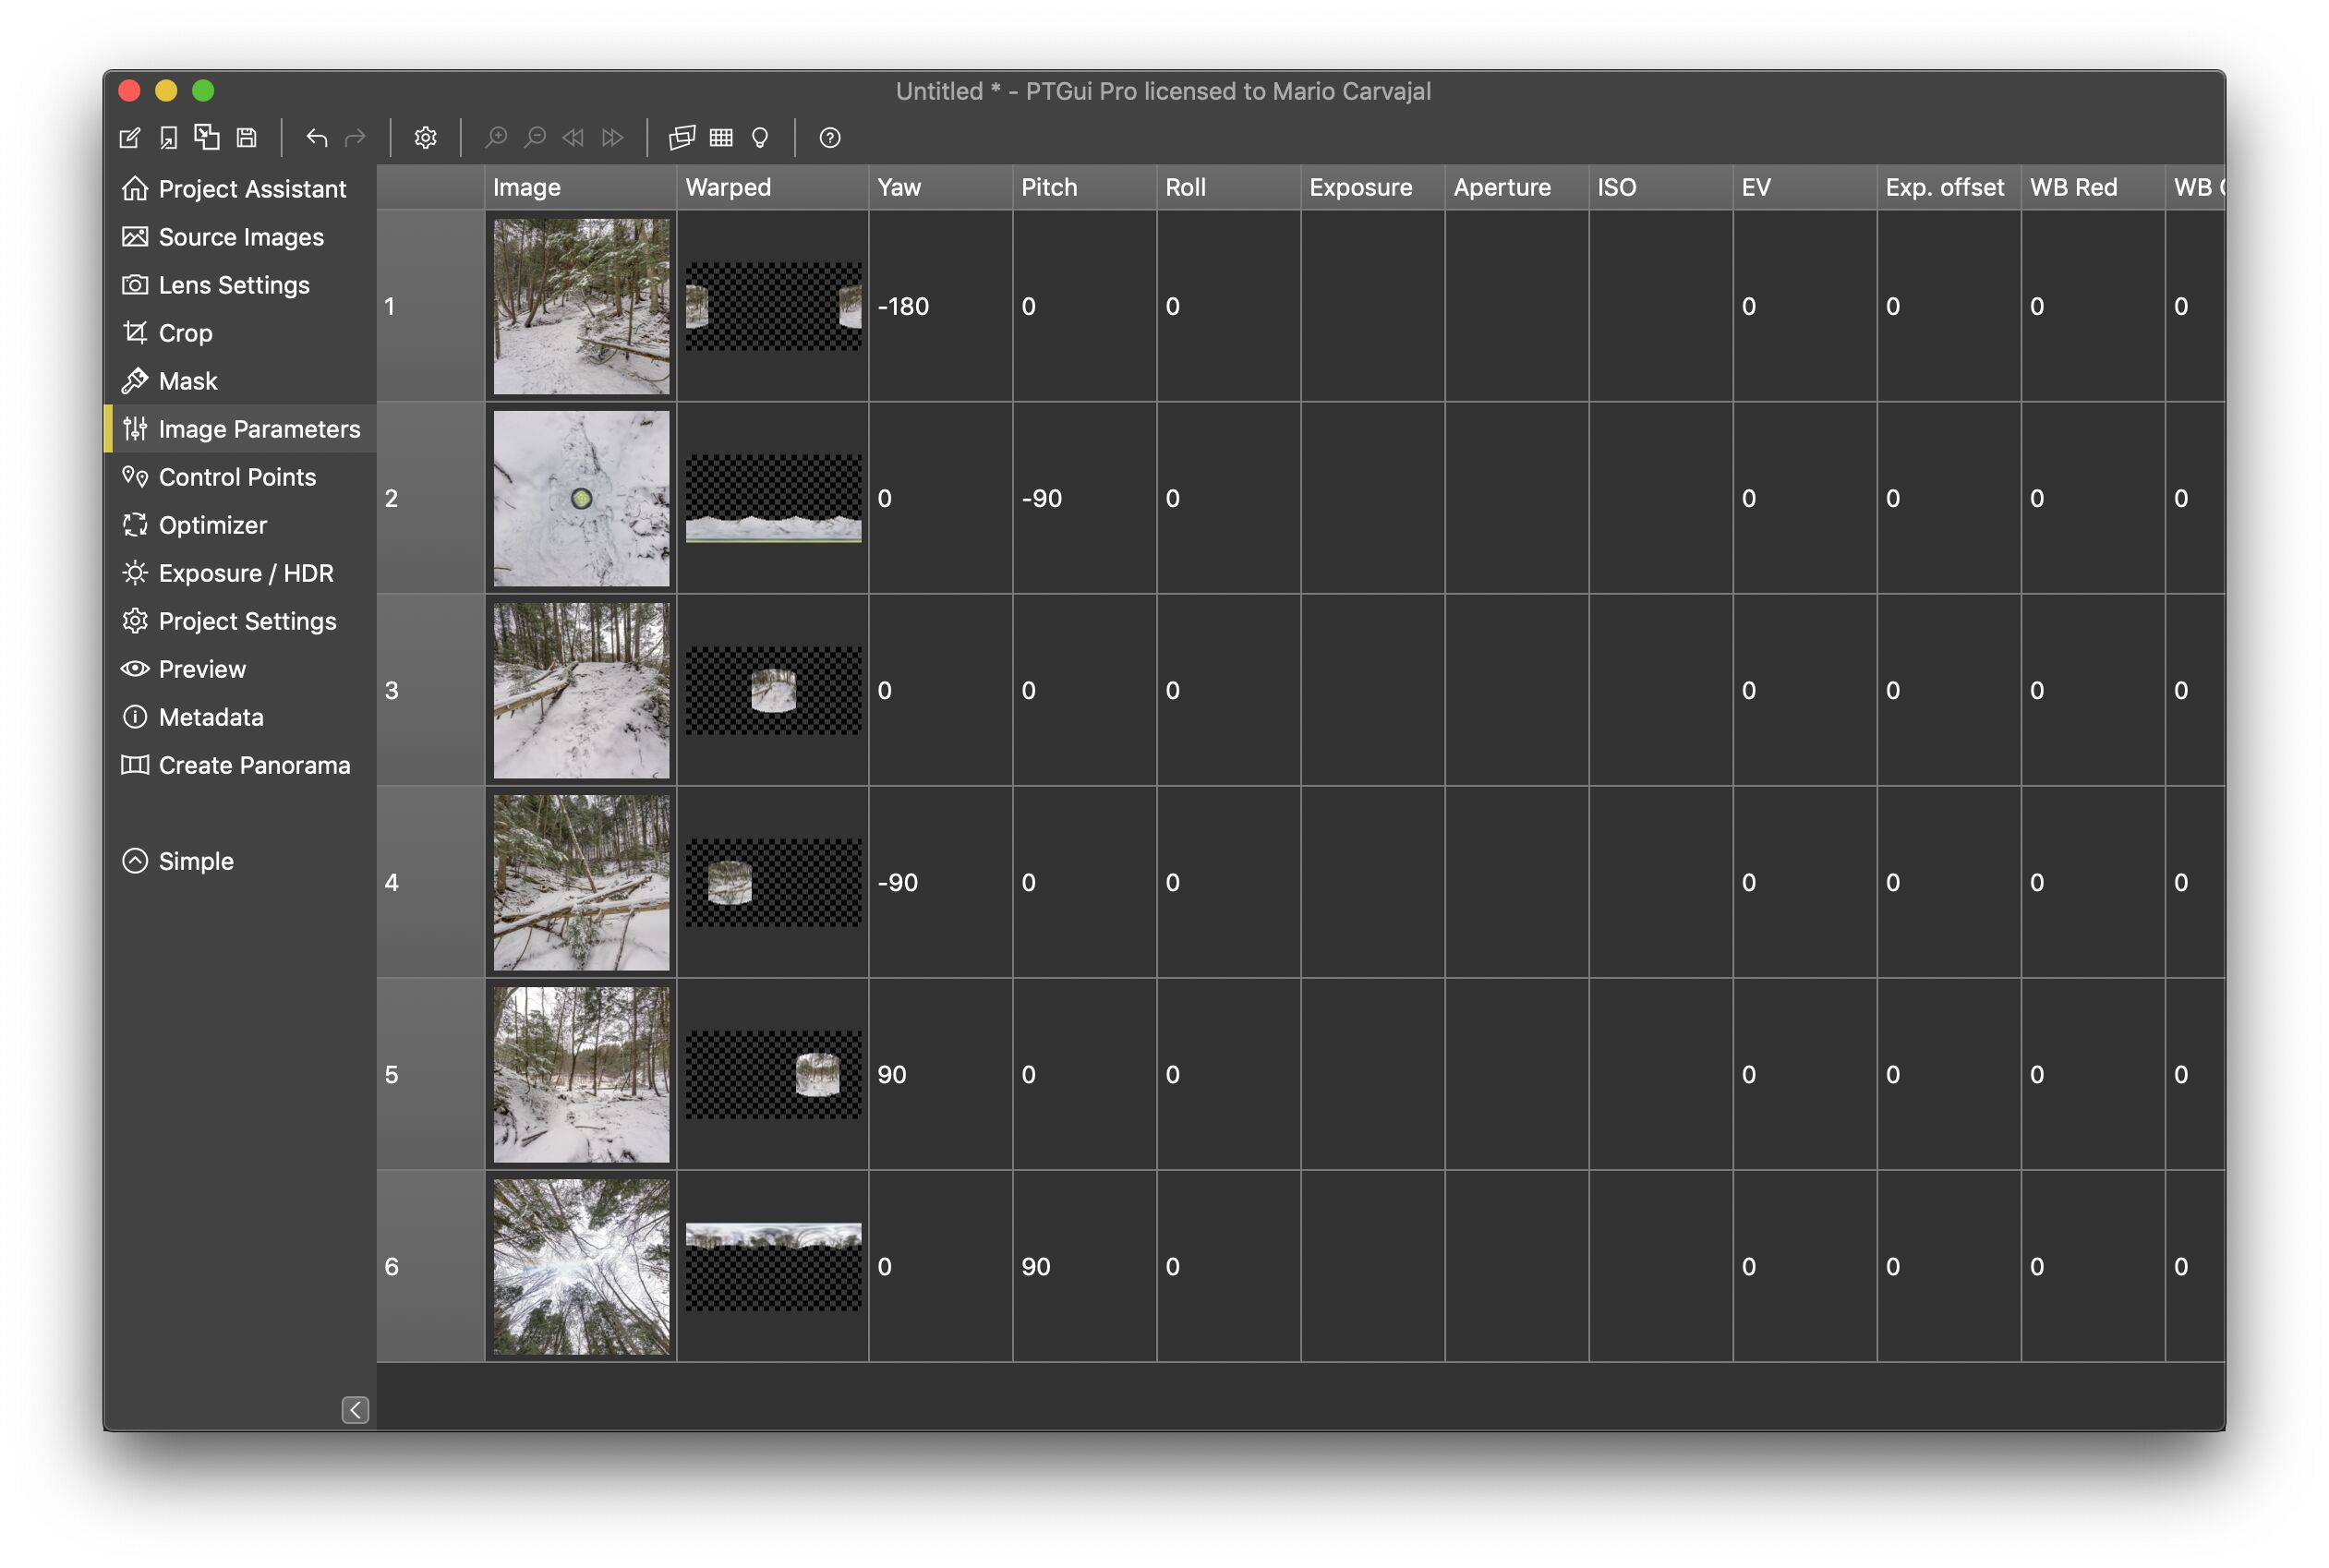Screen dimensions: 2329x1568
Task: Click the Aperture column header
Action: tap(1516, 187)
